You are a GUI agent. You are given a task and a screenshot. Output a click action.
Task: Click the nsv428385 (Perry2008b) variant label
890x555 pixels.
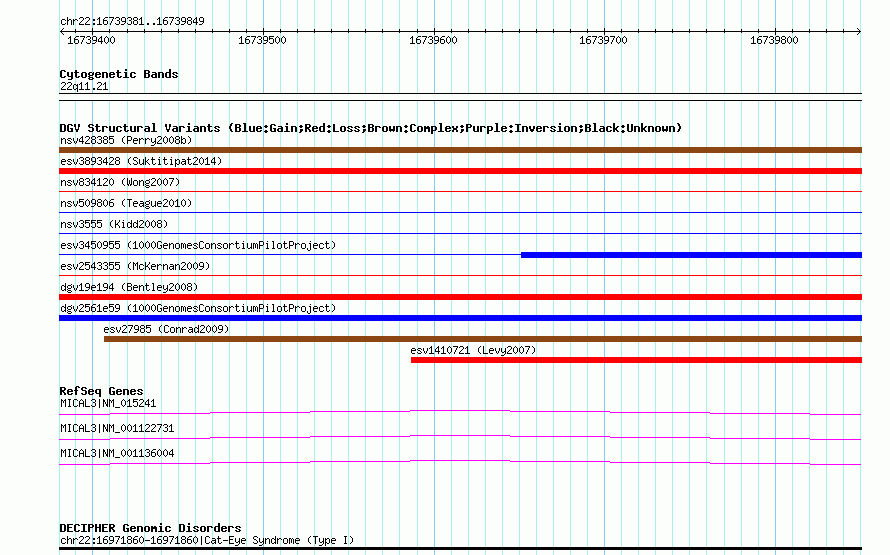126,140
